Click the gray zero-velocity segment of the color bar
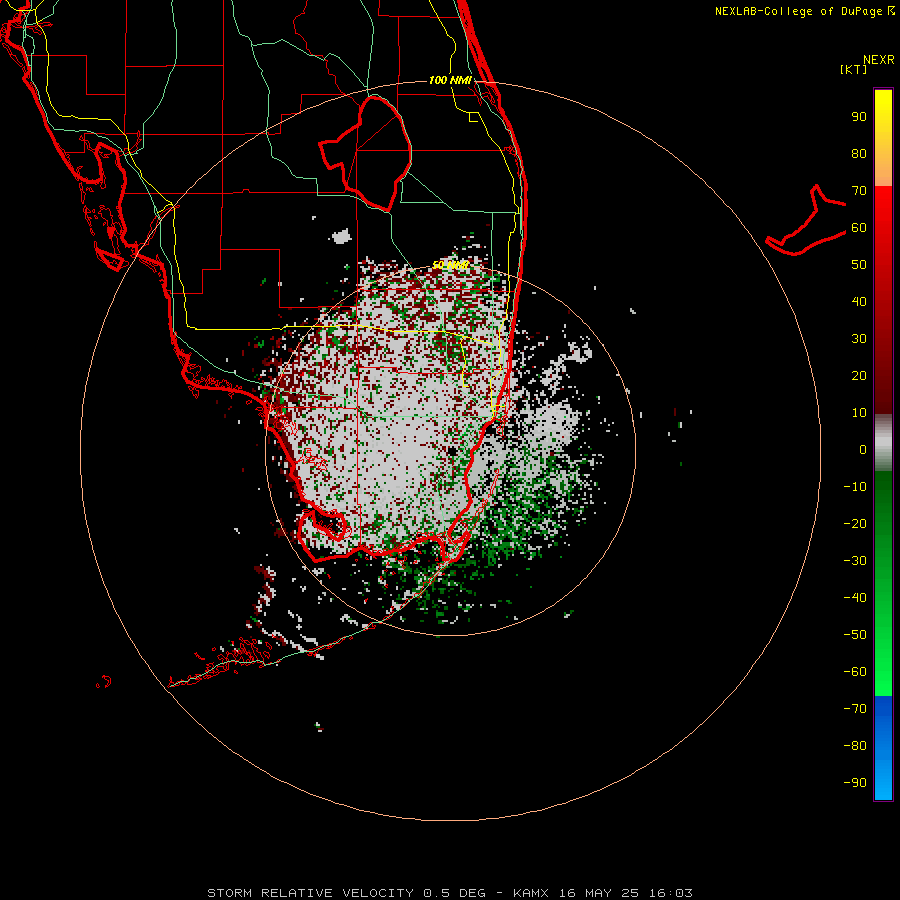The height and width of the screenshot is (900, 900). [x=883, y=443]
